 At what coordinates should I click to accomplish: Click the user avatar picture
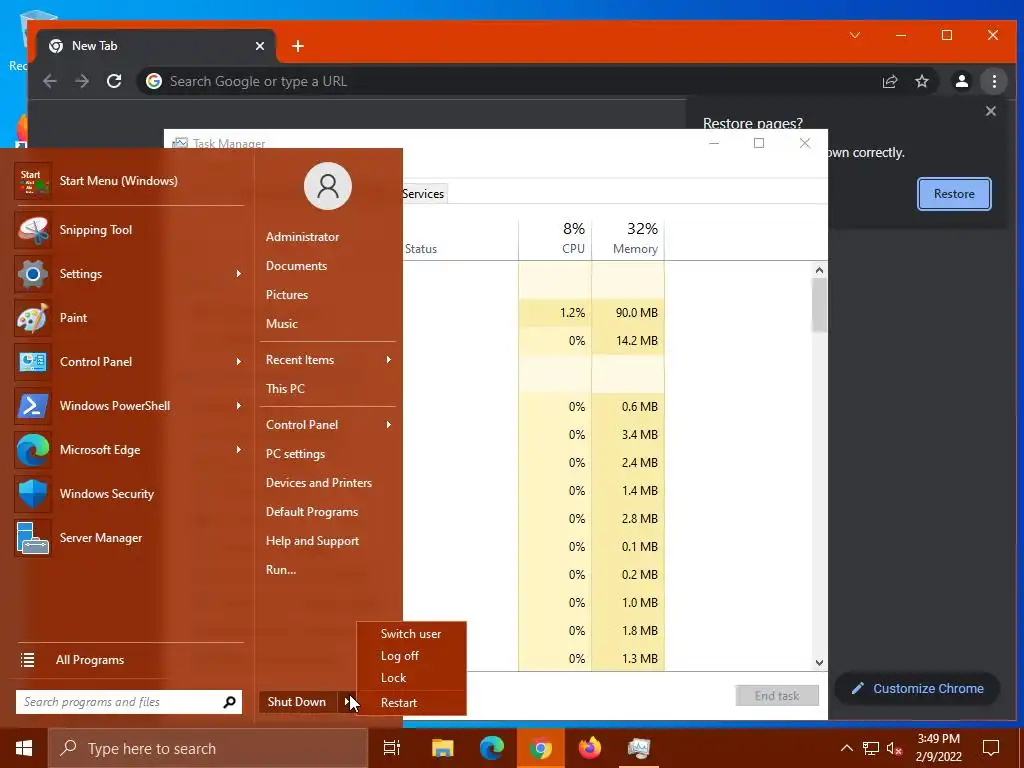(x=328, y=186)
